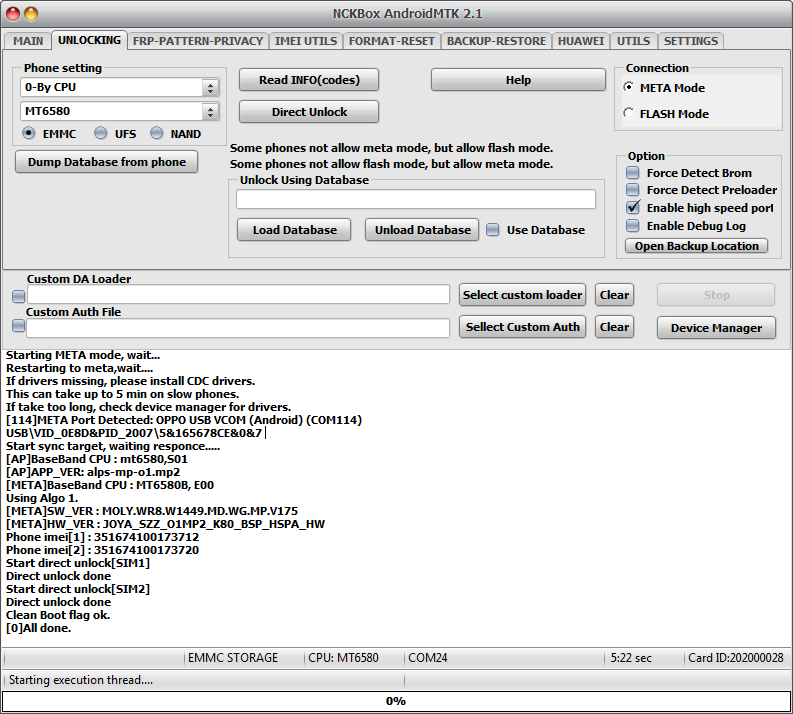Click 'Starting execution thread....' status text
Image resolution: width=793 pixels, height=714 pixels.
pos(81,680)
